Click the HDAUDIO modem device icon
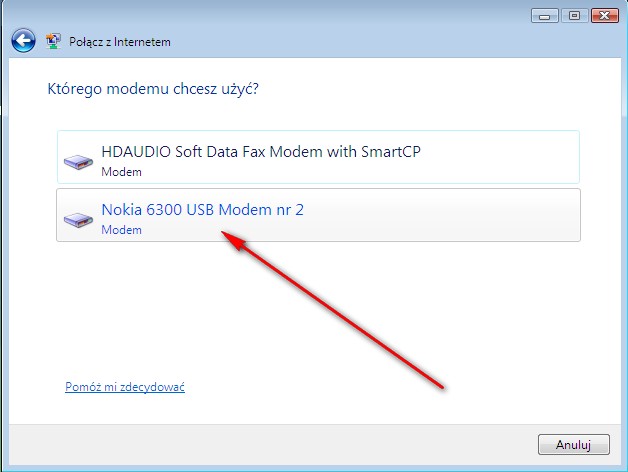Image resolution: width=628 pixels, height=472 pixels. click(78, 162)
